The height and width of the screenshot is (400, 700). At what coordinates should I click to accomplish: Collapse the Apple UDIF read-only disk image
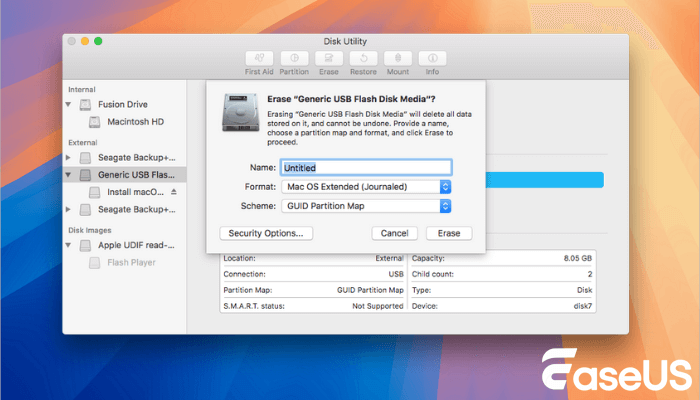pyautogui.click(x=69, y=245)
